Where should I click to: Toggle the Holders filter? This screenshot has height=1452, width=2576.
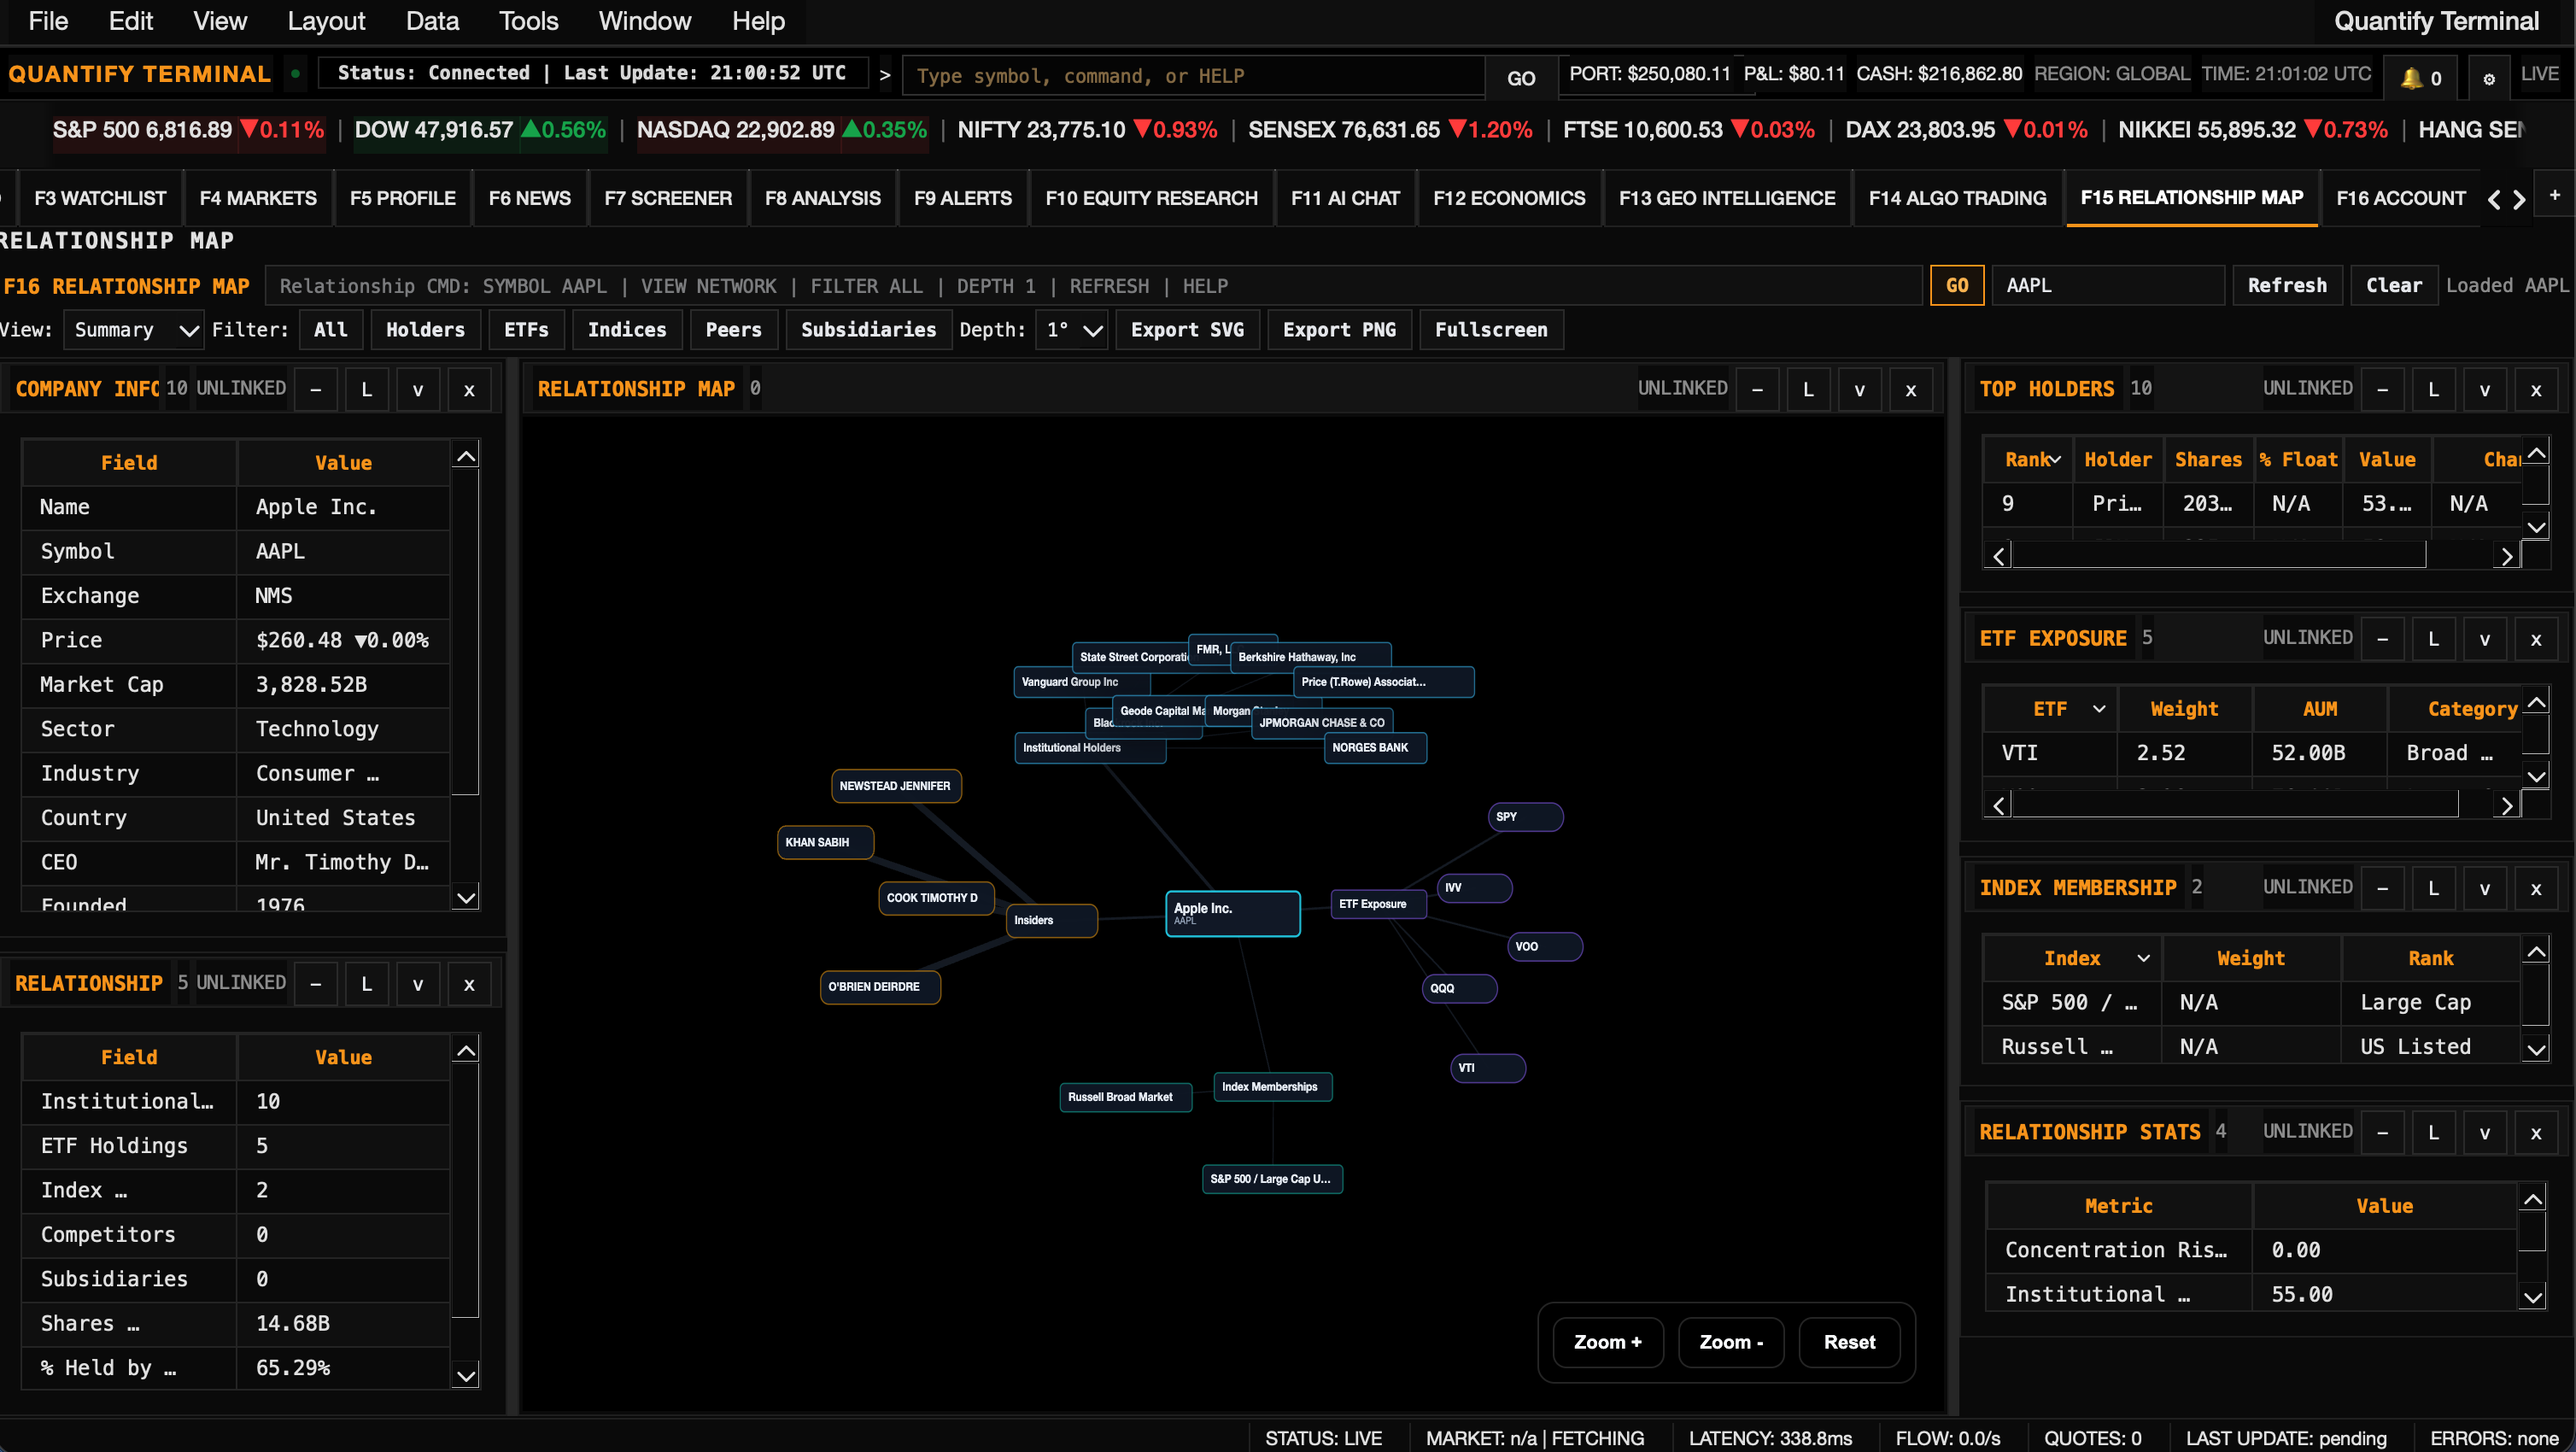point(425,330)
